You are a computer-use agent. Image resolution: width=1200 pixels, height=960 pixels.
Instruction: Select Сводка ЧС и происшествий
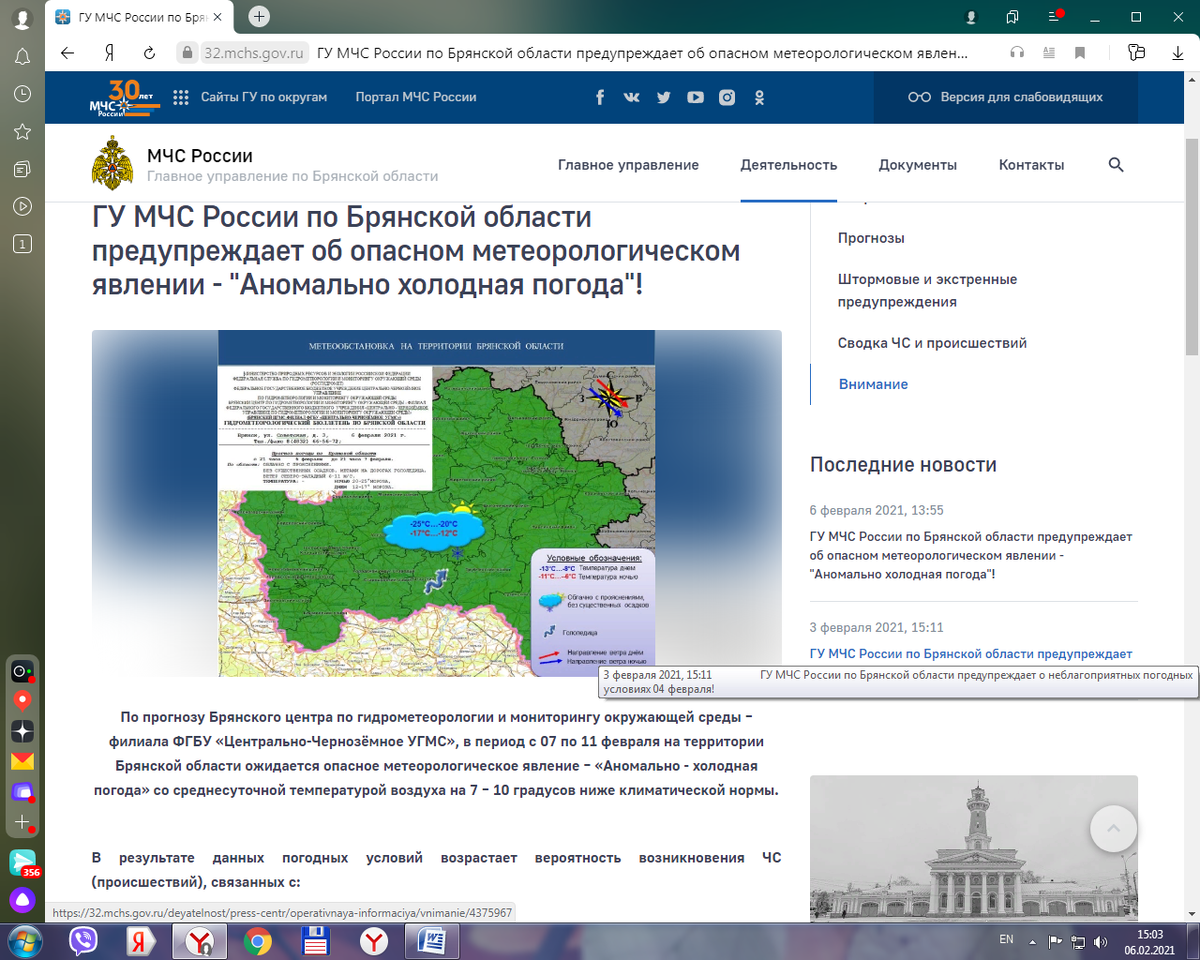click(932, 343)
